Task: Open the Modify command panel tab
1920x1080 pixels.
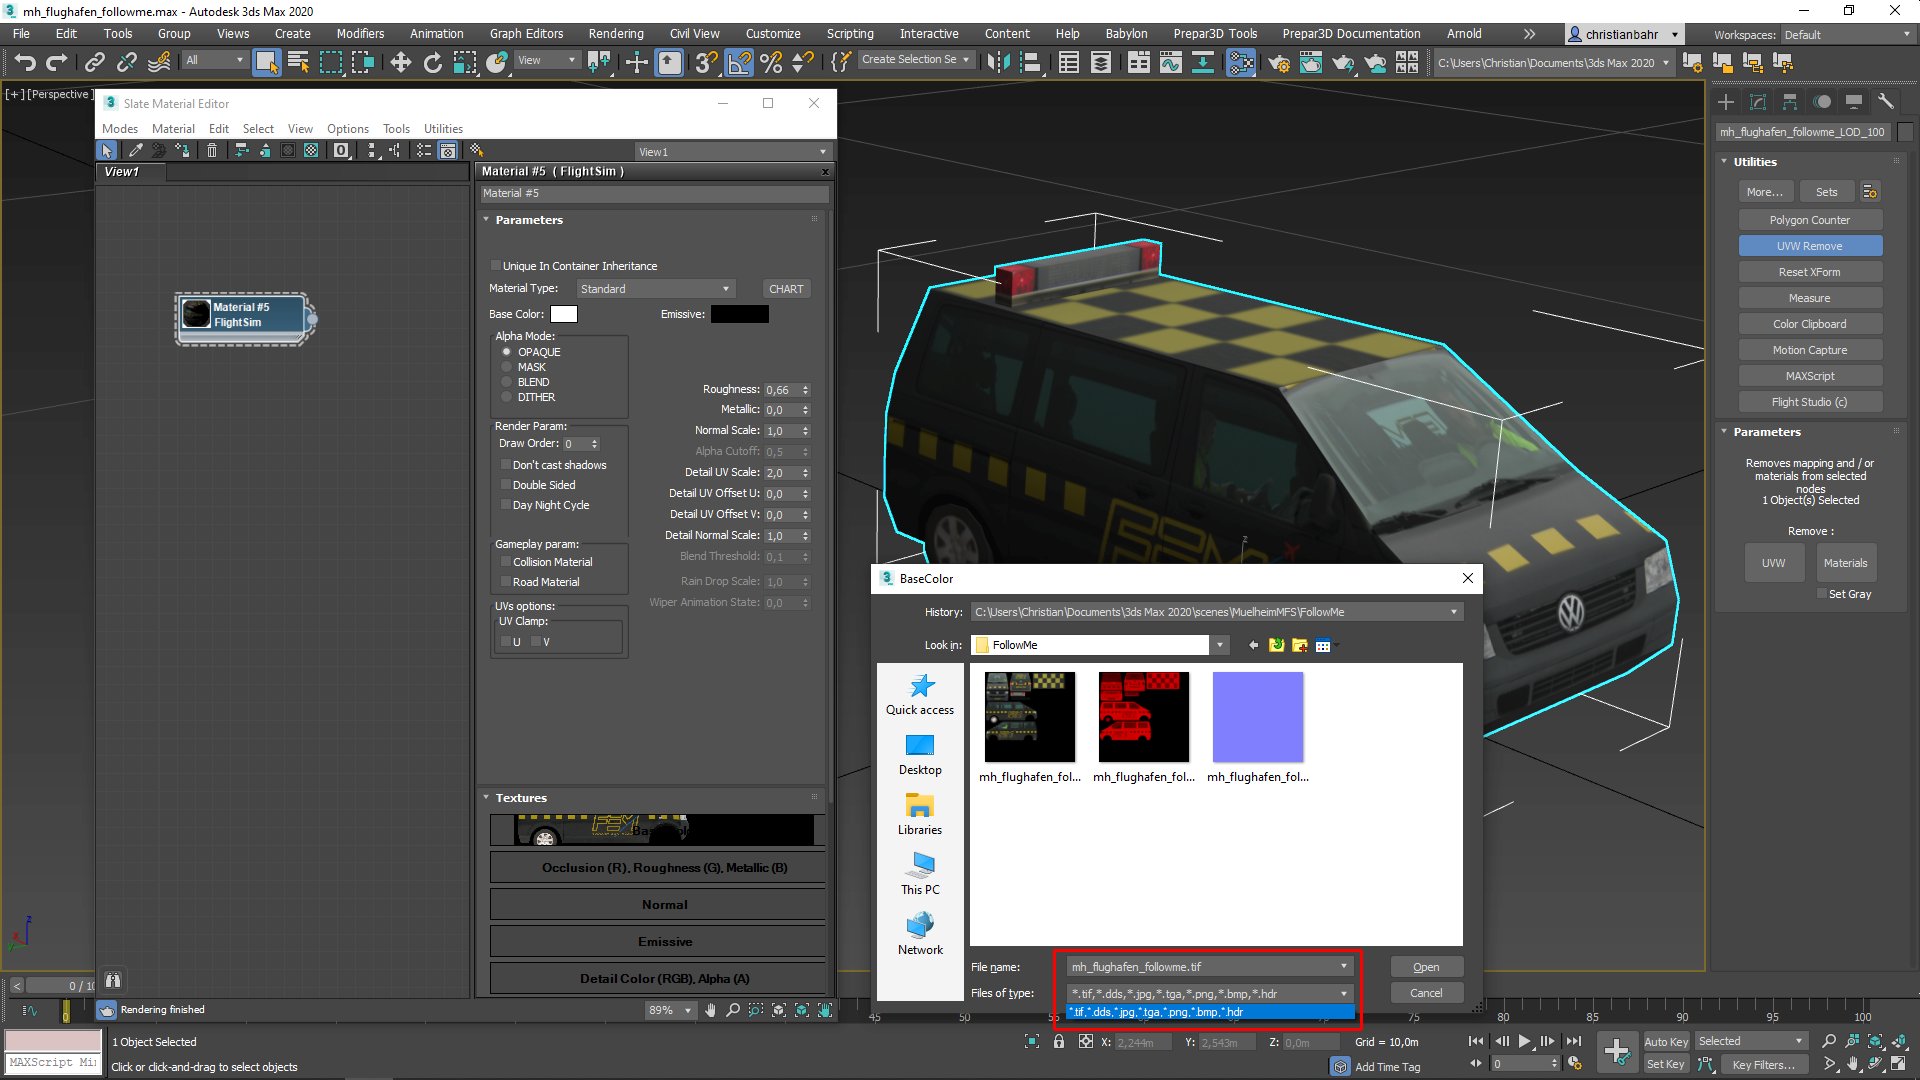Action: (x=1758, y=102)
